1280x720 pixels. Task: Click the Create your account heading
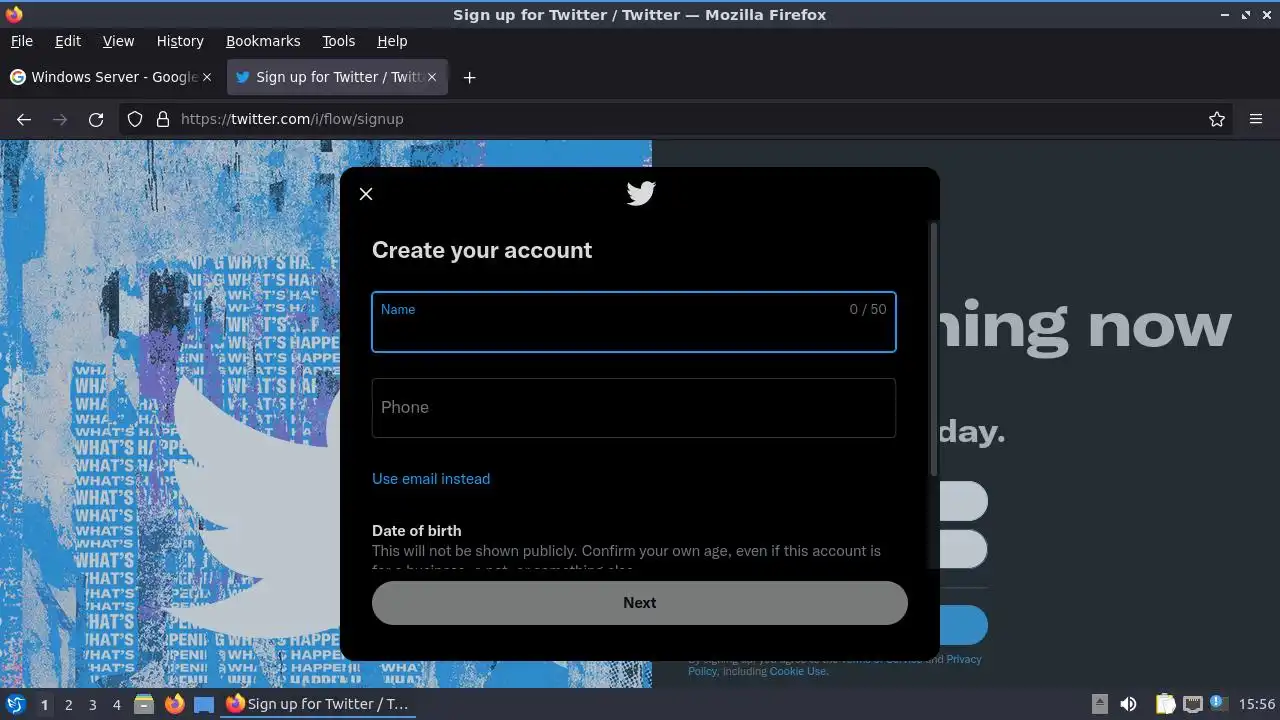coord(482,250)
